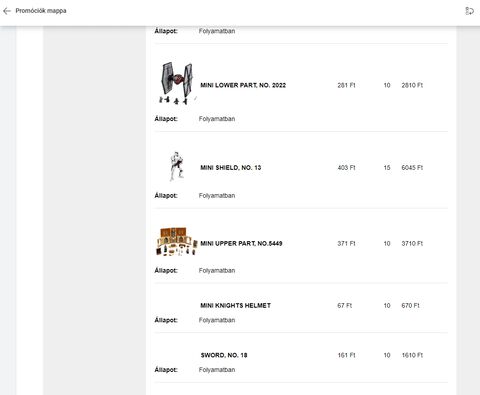Click the 281 Ft unit price
Viewport: 480px width, 395px height.
[346, 85]
